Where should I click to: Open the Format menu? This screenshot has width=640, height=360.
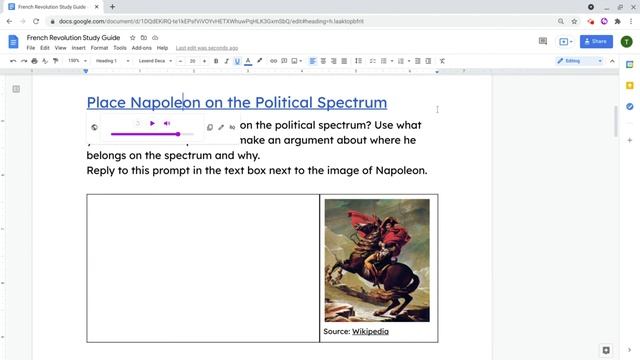coord(99,48)
